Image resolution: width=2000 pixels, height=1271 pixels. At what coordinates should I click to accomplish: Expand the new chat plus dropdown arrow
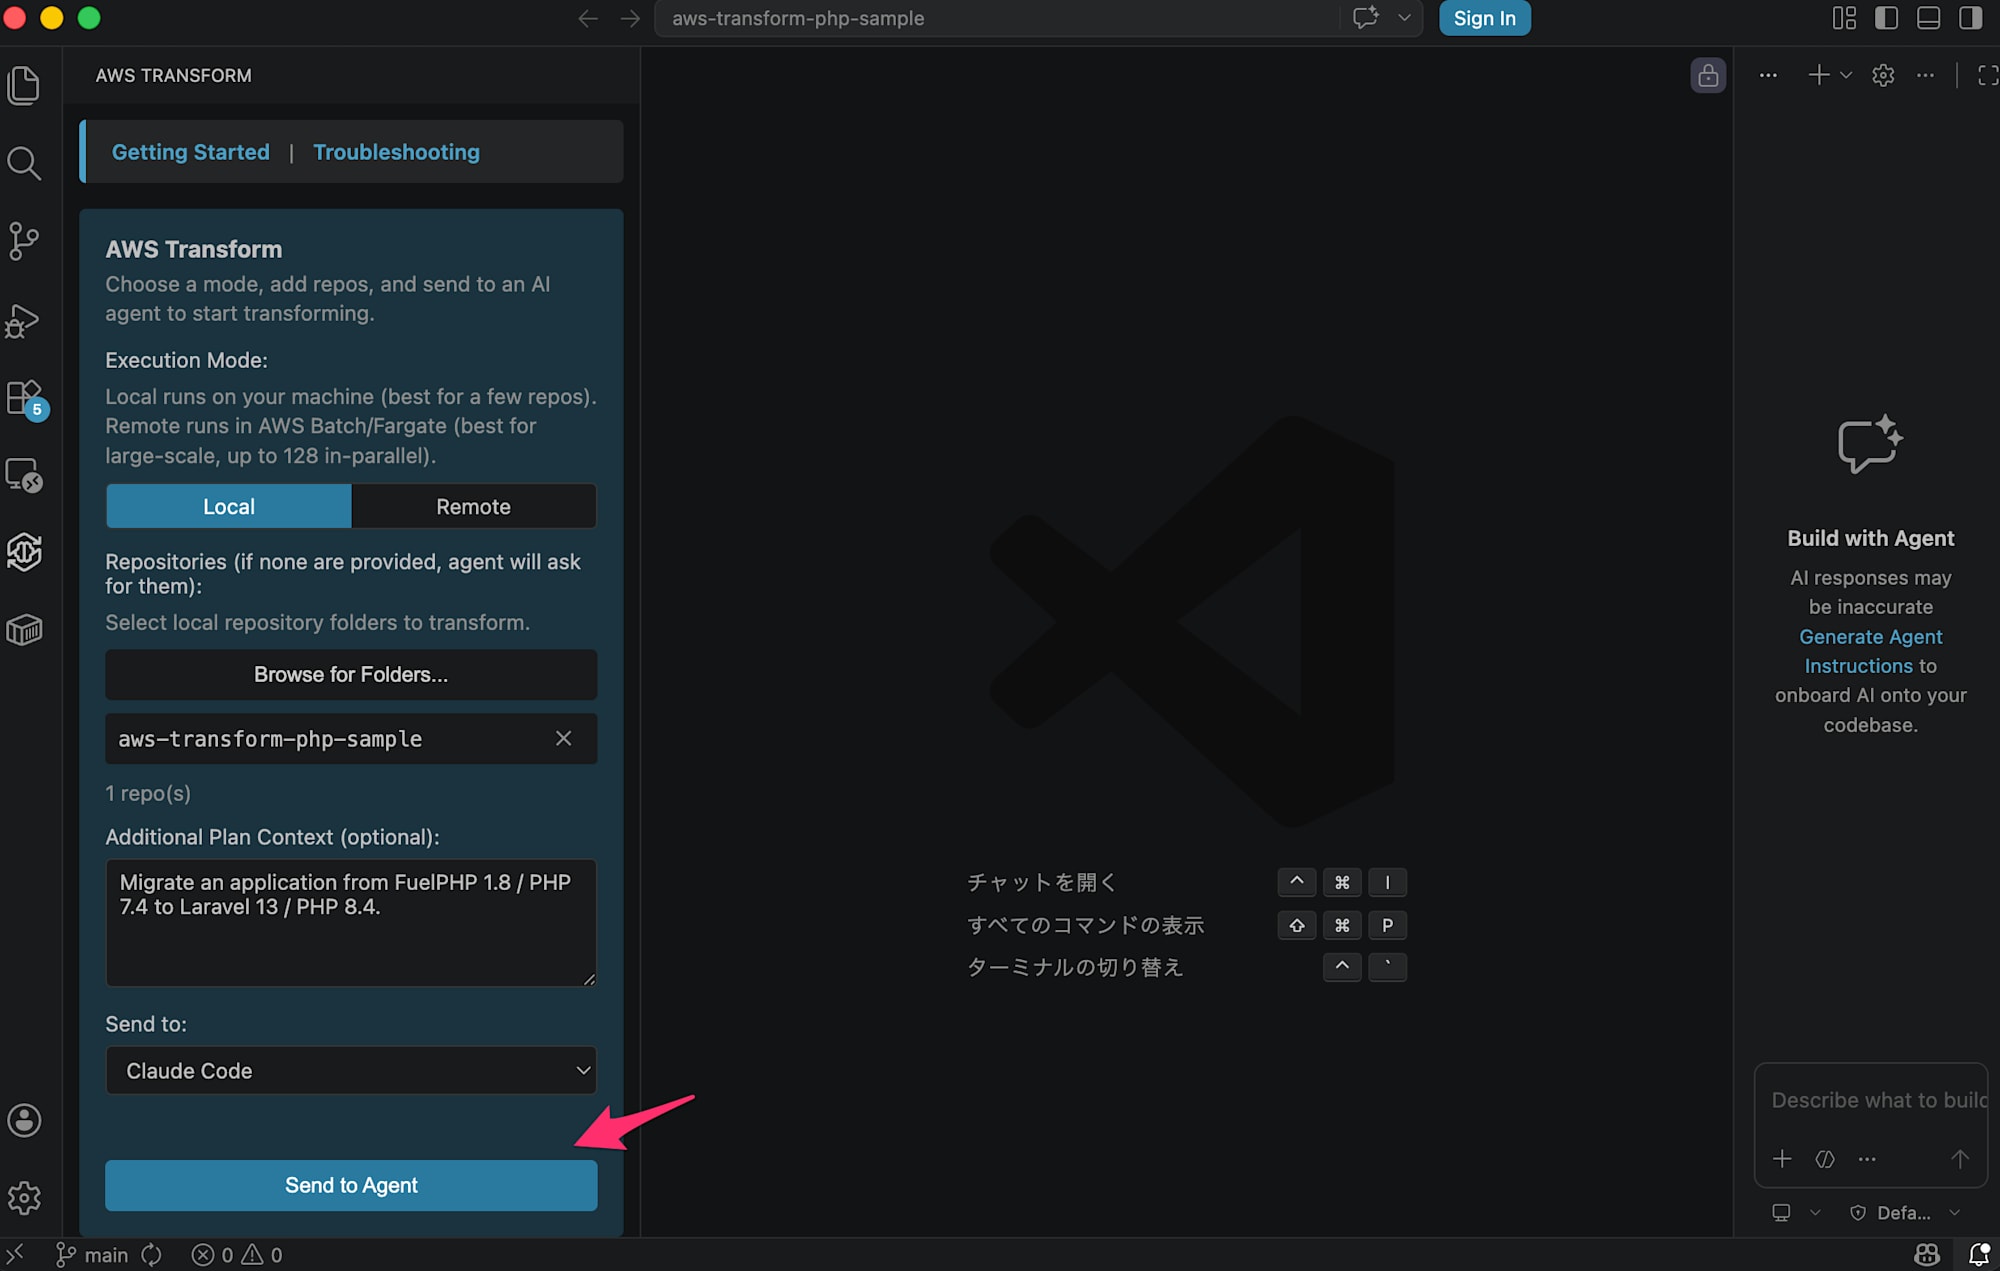(x=1846, y=76)
